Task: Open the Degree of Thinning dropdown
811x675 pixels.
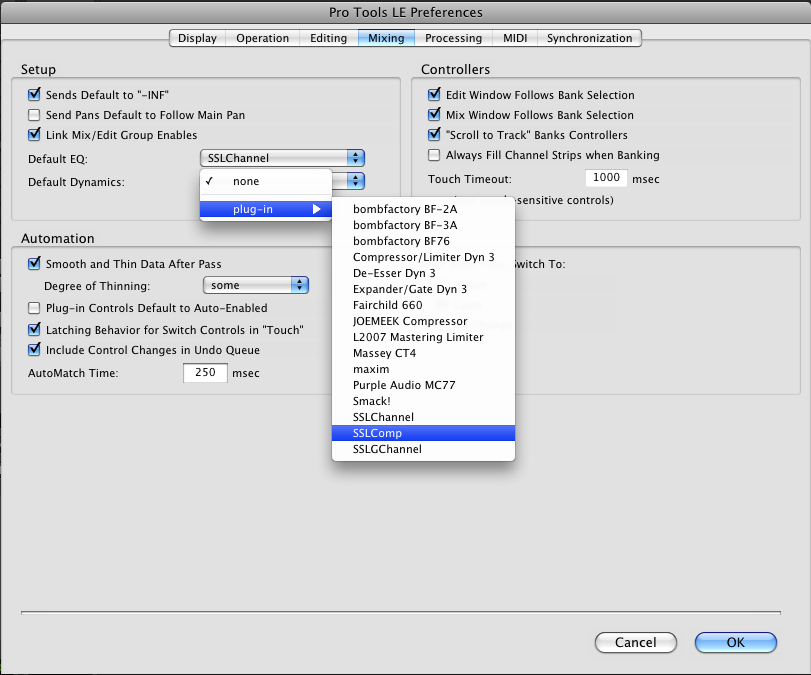Action: pyautogui.click(x=256, y=285)
